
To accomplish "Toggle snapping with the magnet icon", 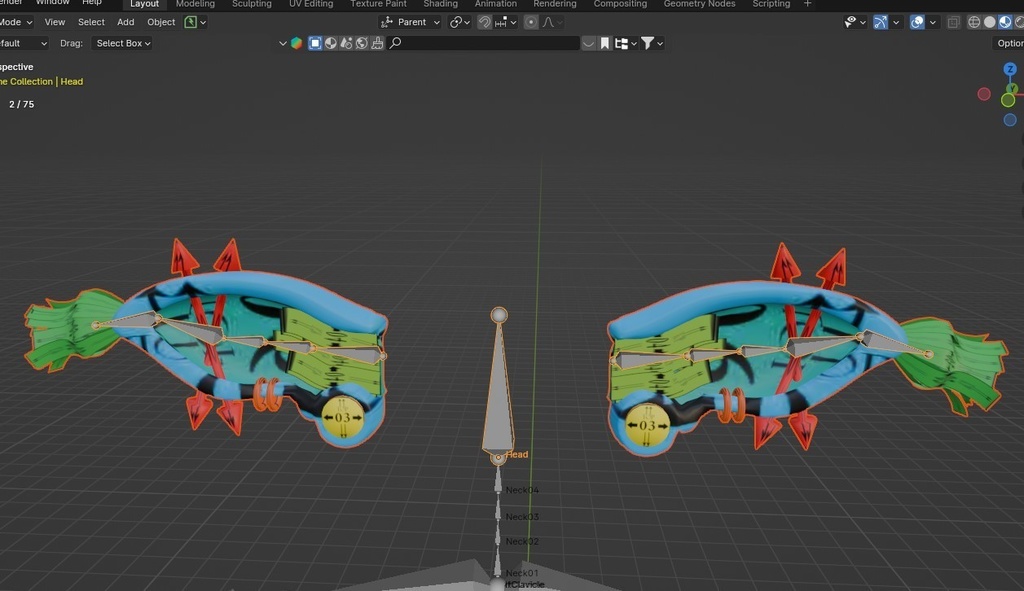I will coord(484,21).
